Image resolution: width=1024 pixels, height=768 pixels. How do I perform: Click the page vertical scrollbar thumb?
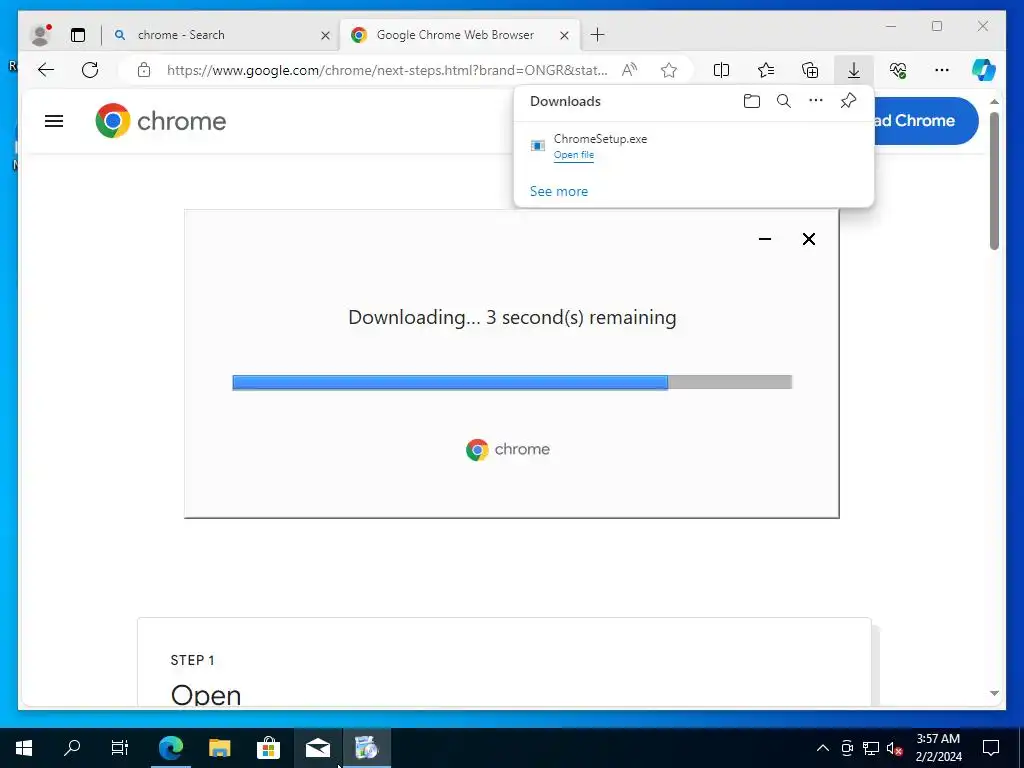pos(994,181)
